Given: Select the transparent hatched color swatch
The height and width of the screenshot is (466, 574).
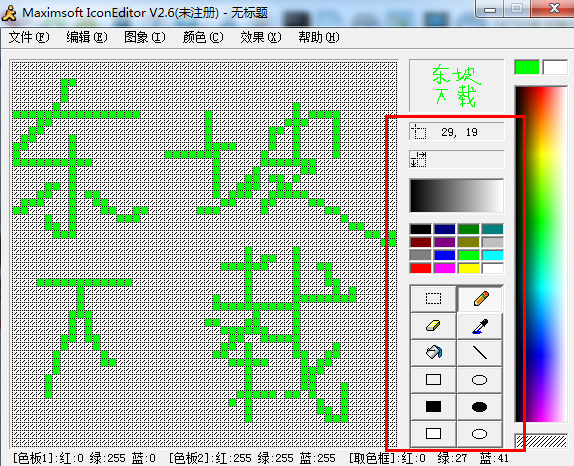Looking at the screenshot, I should (541, 441).
